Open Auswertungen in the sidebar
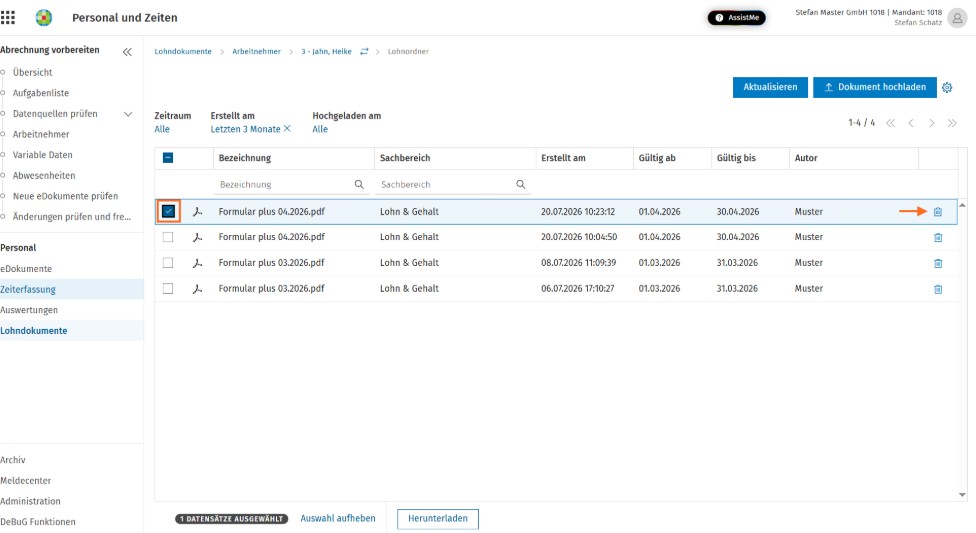The width and height of the screenshot is (976, 533). 29,310
